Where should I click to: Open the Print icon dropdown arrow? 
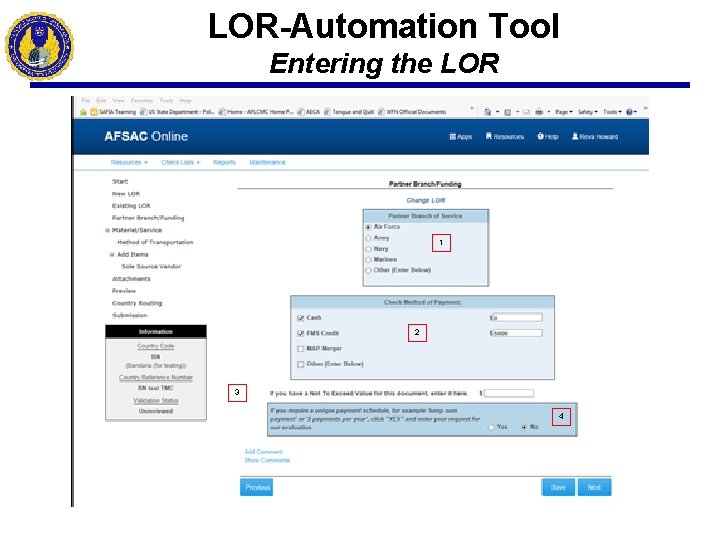pyautogui.click(x=549, y=112)
